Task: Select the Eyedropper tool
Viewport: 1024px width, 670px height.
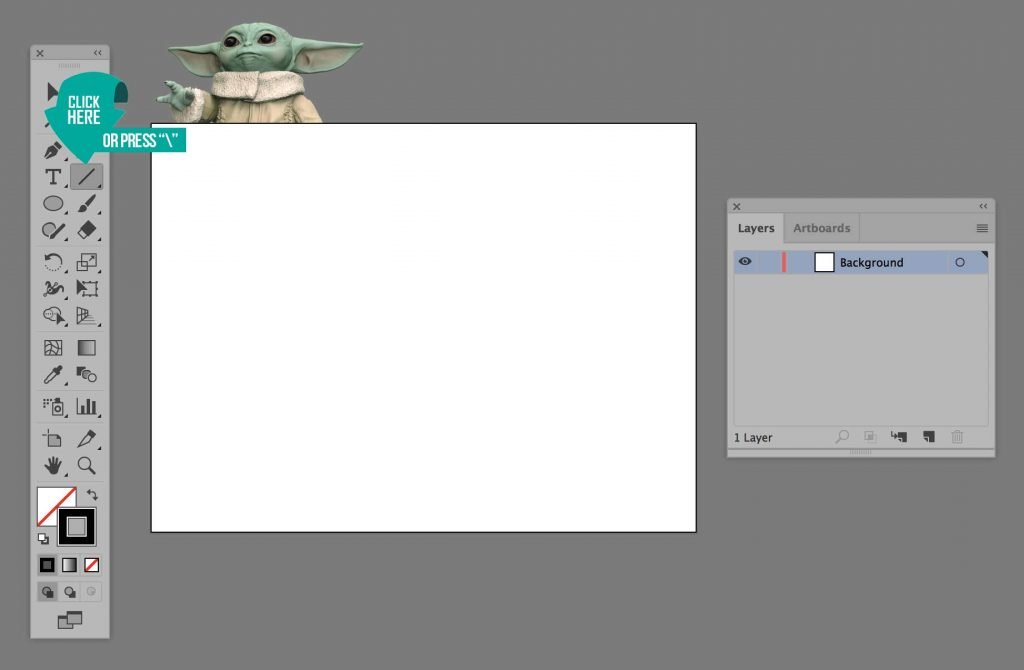Action: [53, 375]
